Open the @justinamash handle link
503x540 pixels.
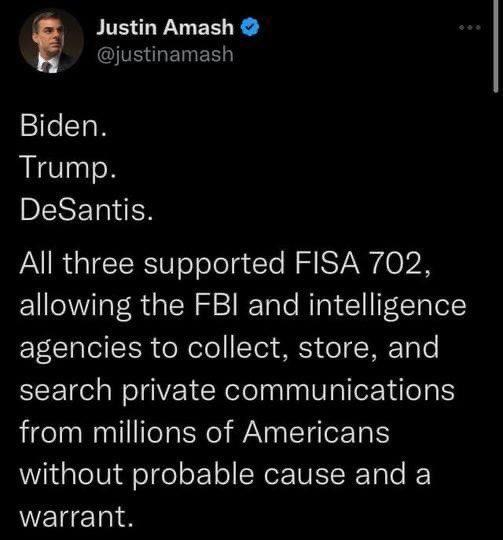(x=165, y=55)
